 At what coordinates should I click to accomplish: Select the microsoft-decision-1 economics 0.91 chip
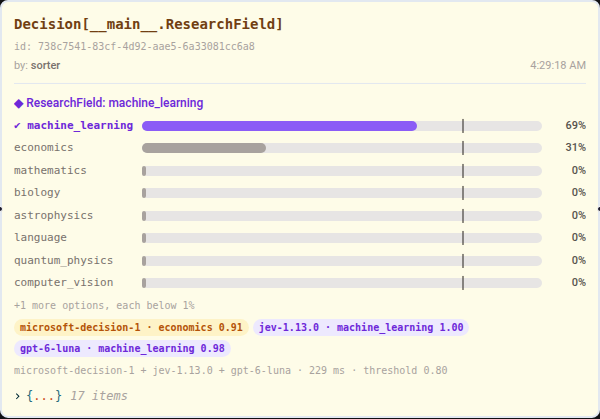pos(131,328)
